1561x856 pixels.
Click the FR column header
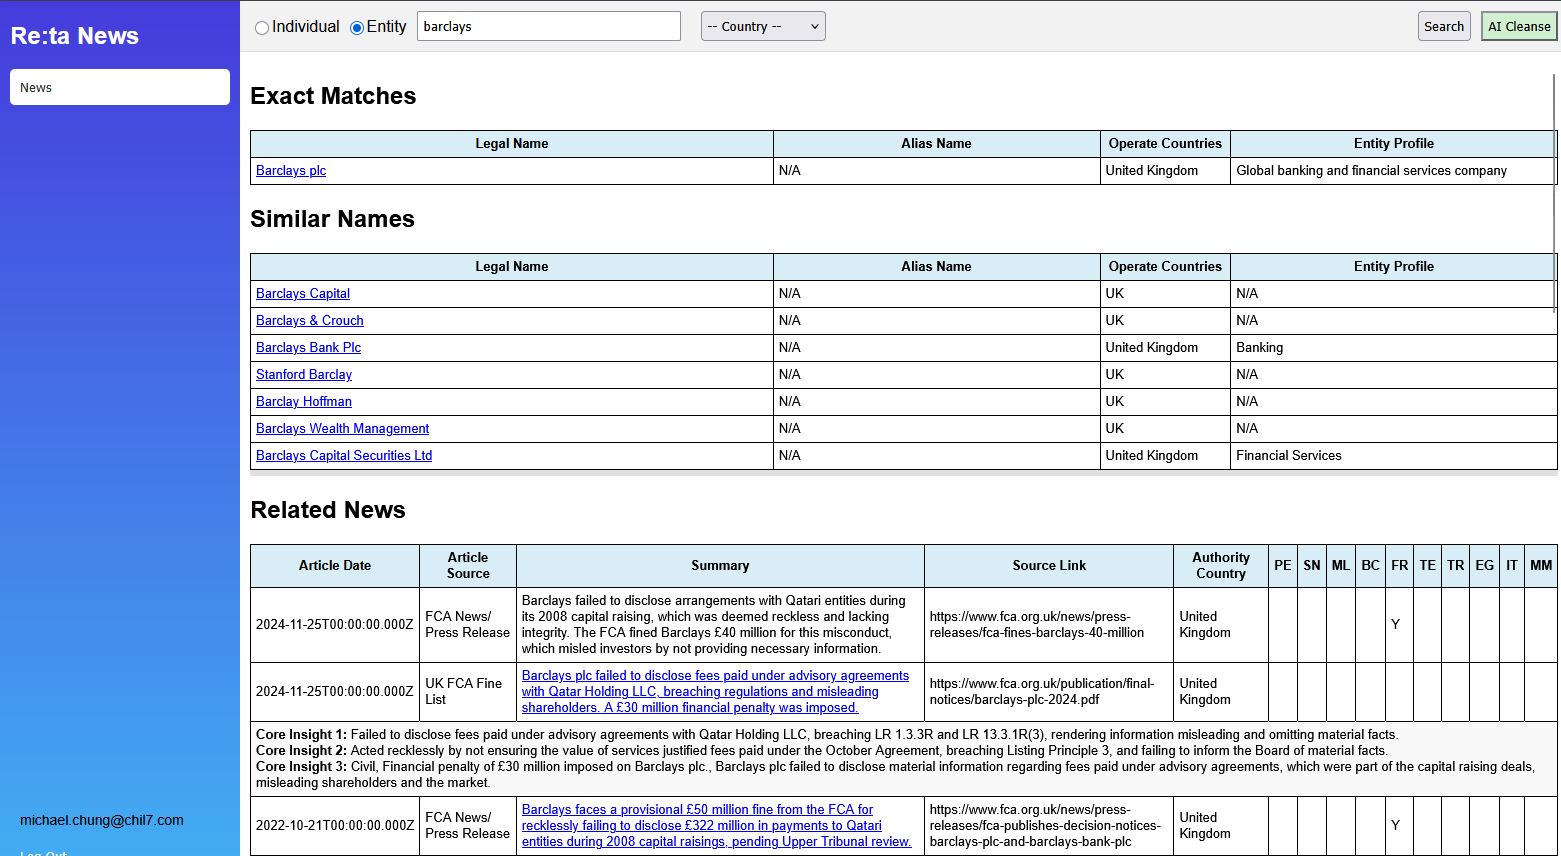coord(1400,566)
